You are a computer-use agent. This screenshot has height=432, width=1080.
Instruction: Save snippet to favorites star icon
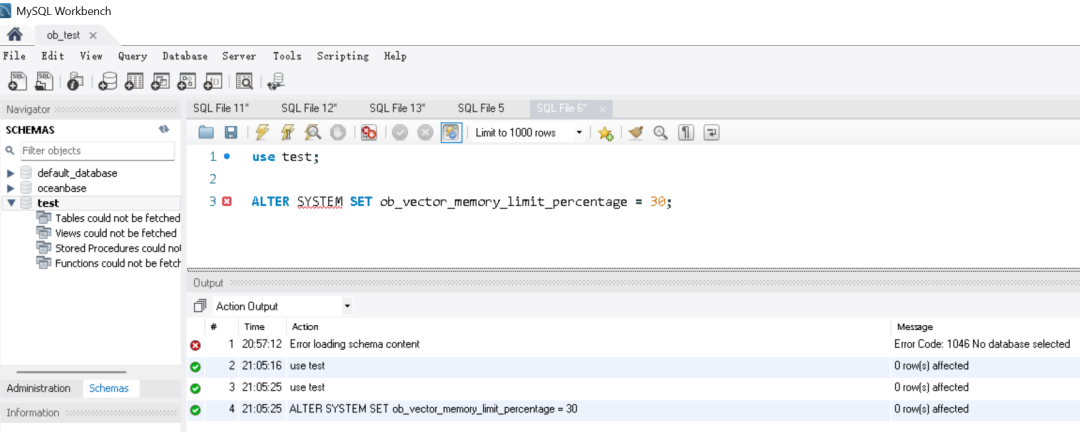(x=605, y=133)
